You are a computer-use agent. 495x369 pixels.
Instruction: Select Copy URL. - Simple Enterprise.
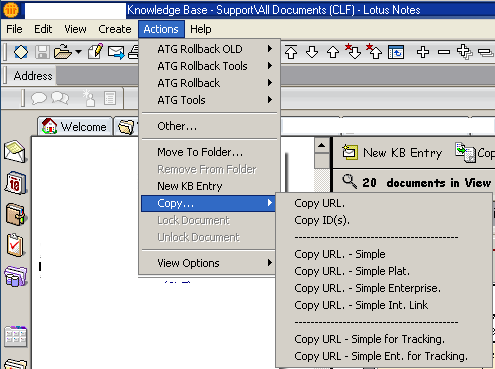pyautogui.click(x=367, y=288)
